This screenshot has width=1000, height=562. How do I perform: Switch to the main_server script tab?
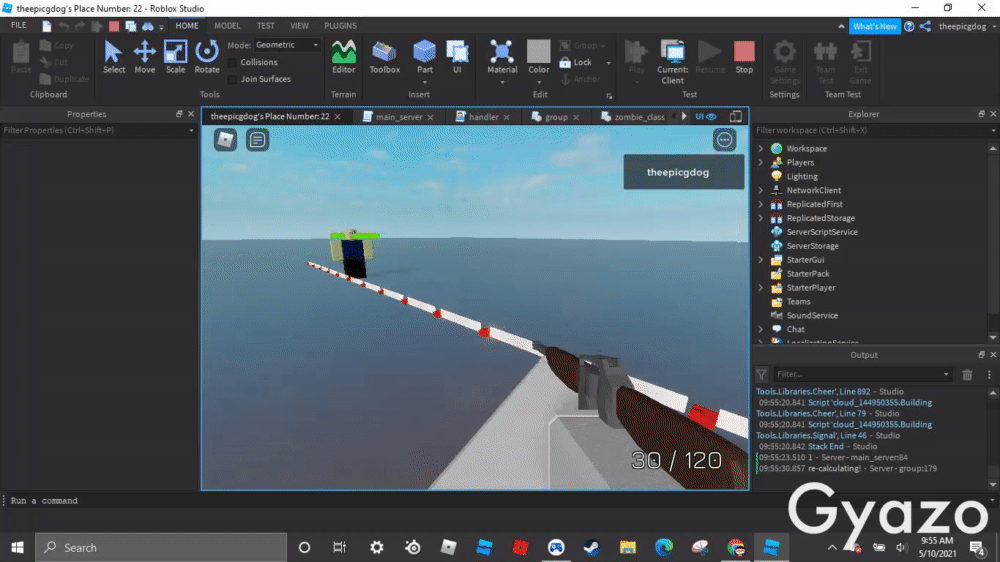pyautogui.click(x=399, y=117)
